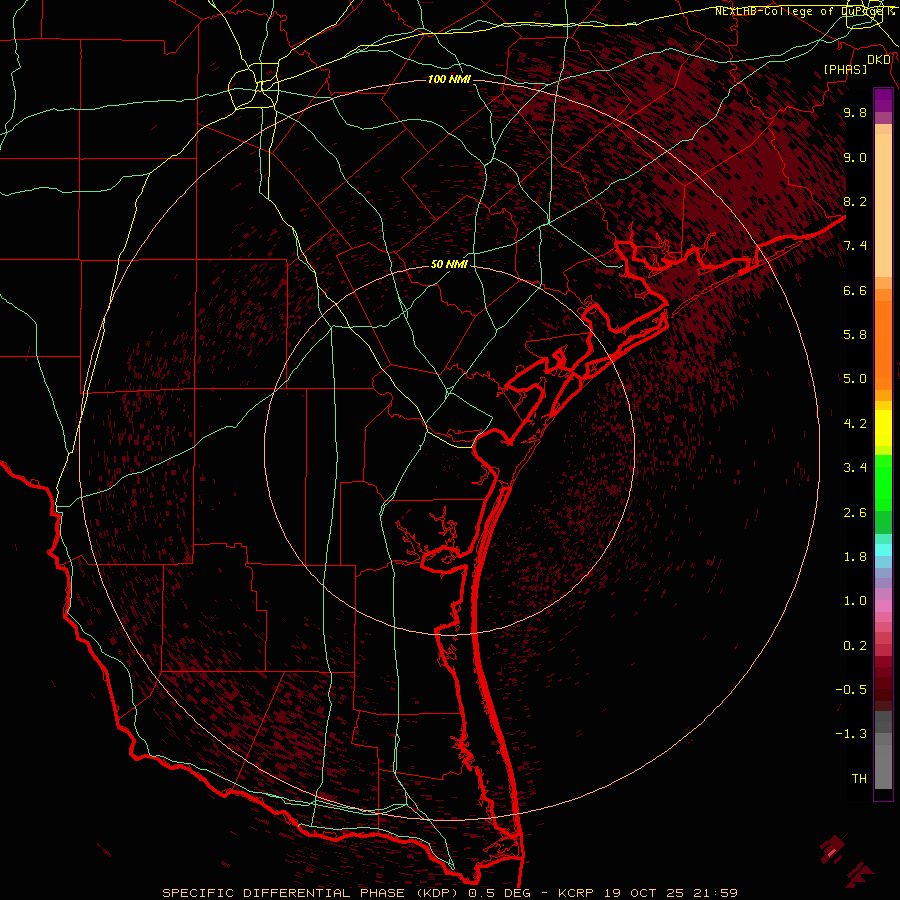Click the 1.8 scale value

tap(855, 557)
